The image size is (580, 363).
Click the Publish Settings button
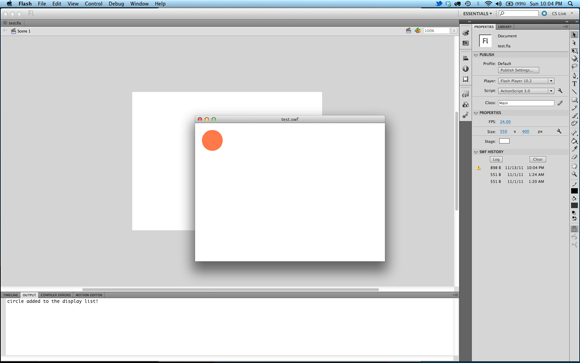coord(518,70)
